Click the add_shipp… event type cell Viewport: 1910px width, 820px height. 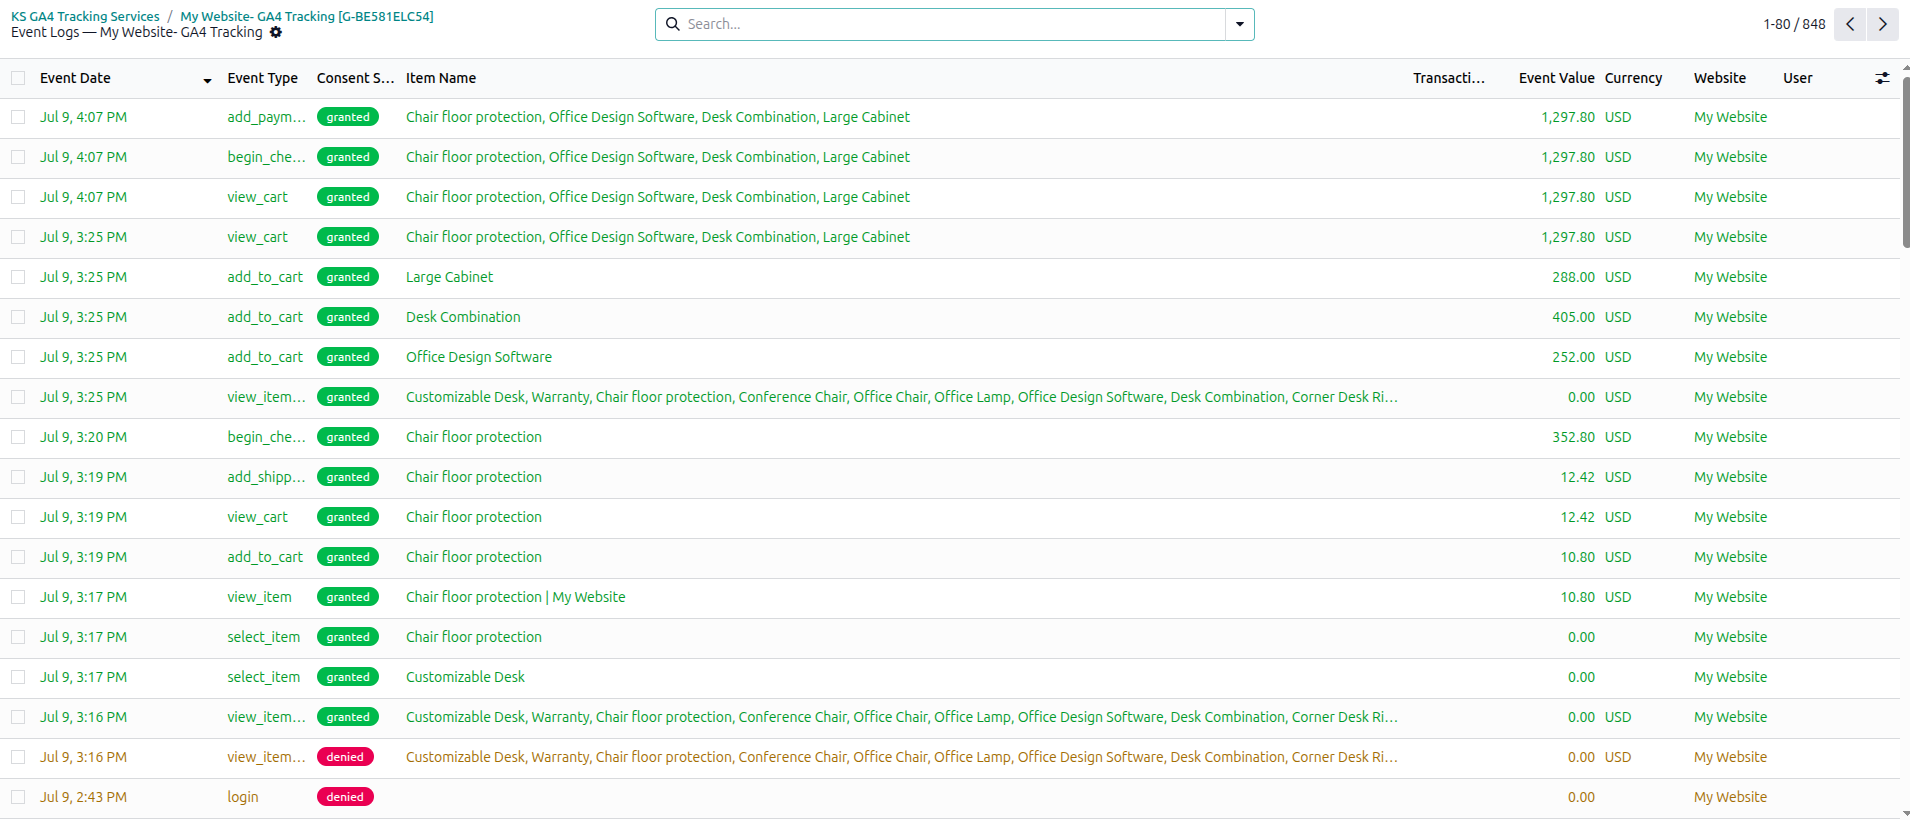(x=266, y=477)
